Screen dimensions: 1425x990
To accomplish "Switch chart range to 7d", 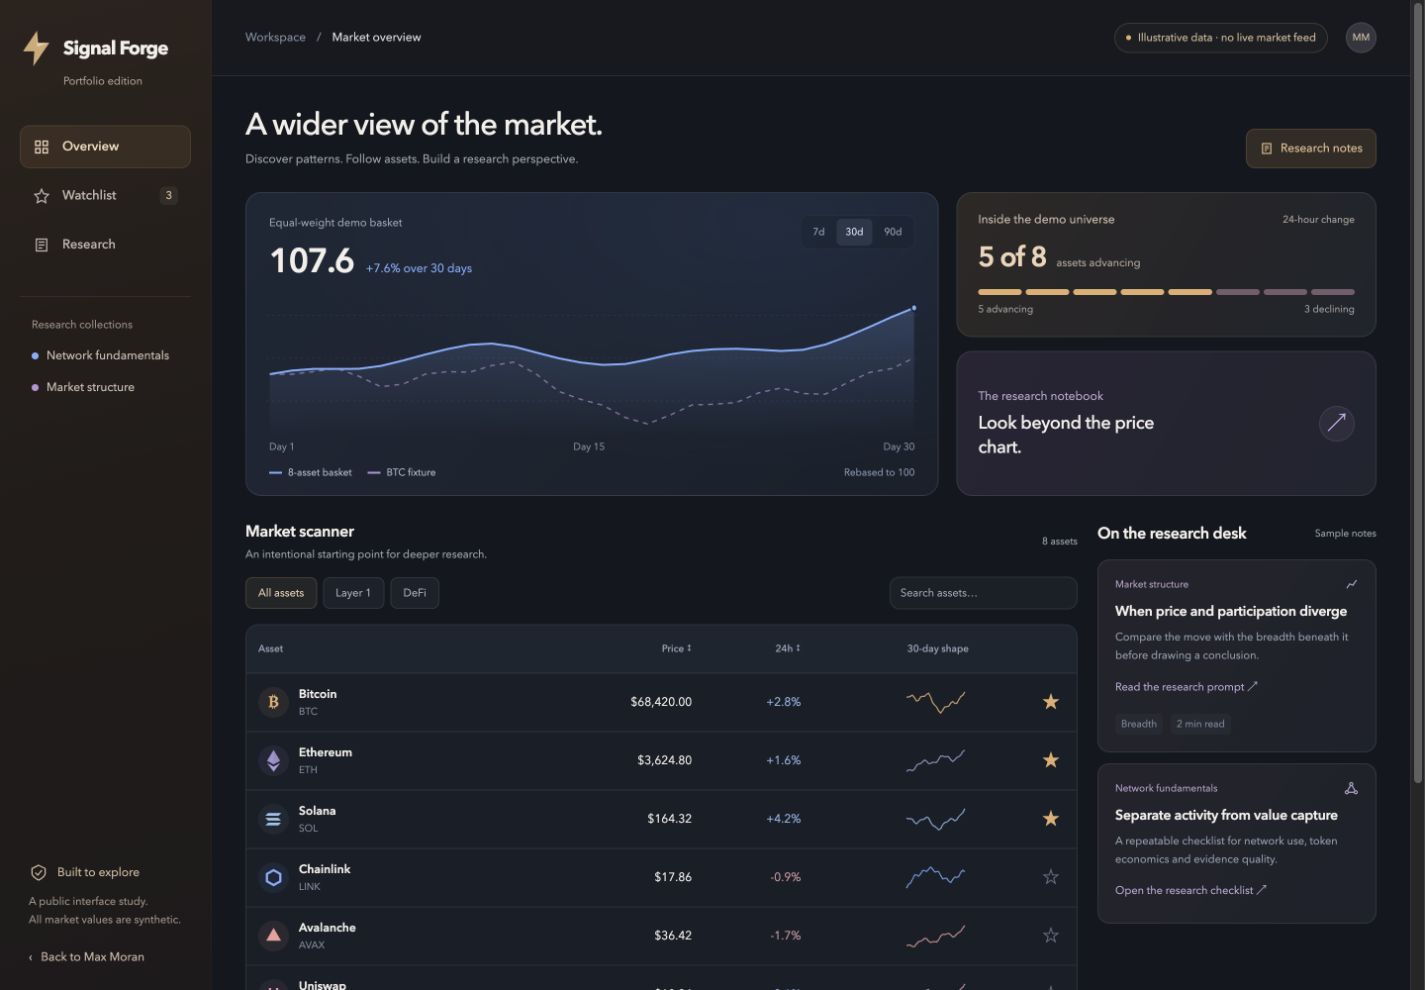I will [819, 232].
